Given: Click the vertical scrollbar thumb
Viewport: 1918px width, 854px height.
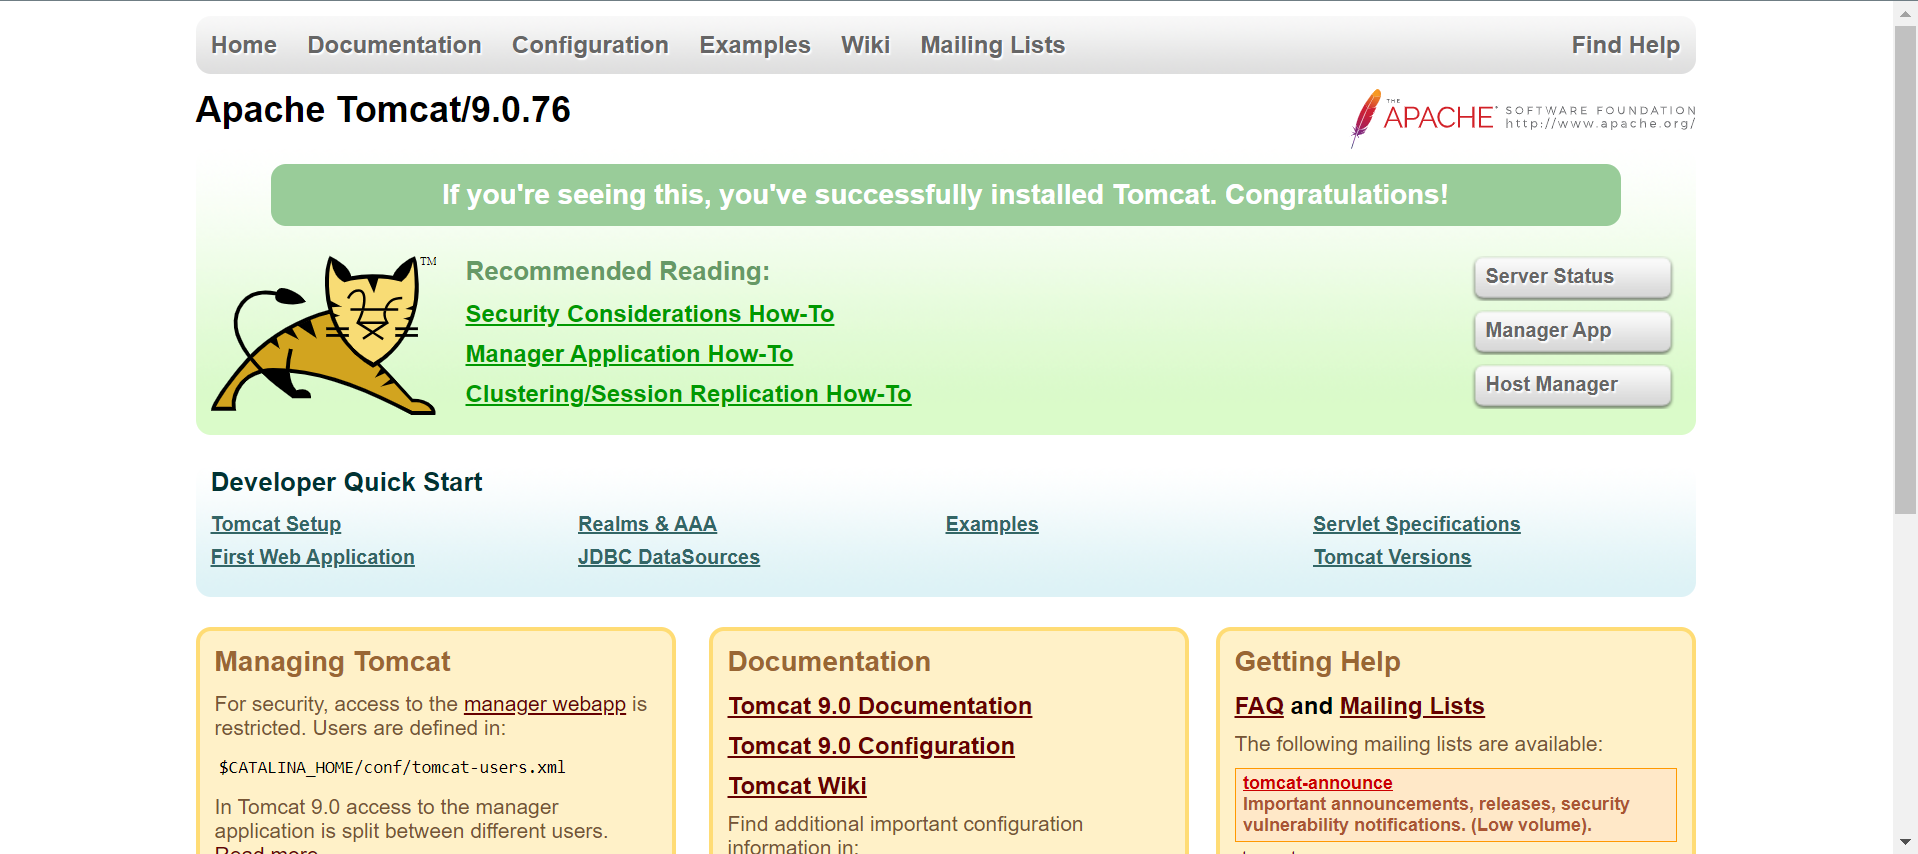Looking at the screenshot, I should 1905,270.
